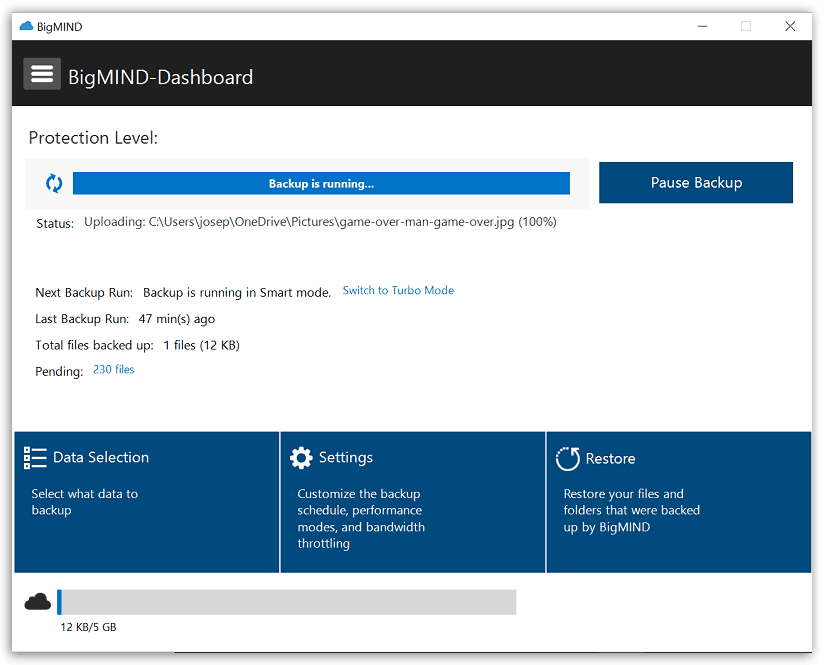The width and height of the screenshot is (824, 665).
Task: Click the Data Selection checklist icon
Action: point(35,458)
